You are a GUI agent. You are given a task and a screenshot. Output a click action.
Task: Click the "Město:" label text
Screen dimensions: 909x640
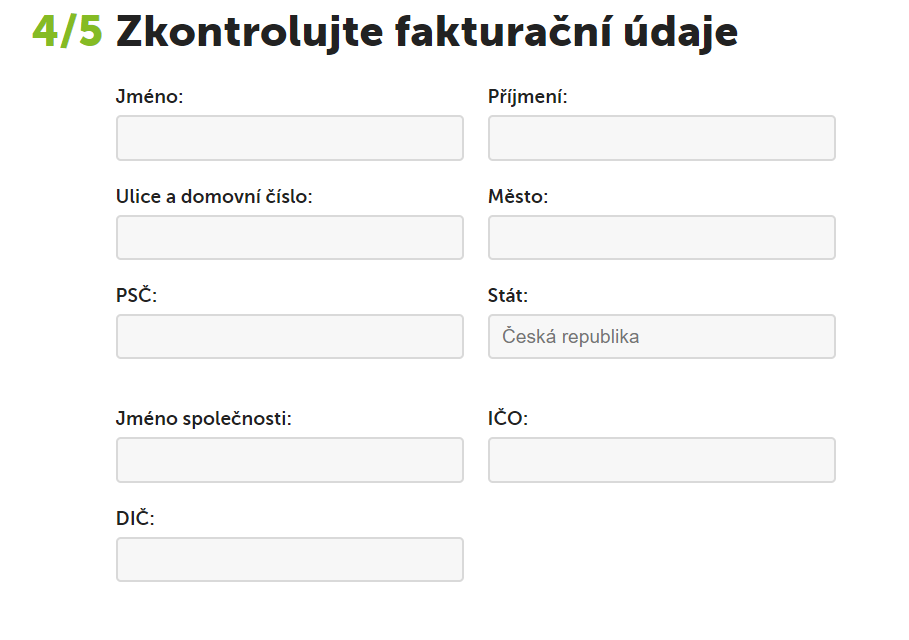click(x=518, y=197)
